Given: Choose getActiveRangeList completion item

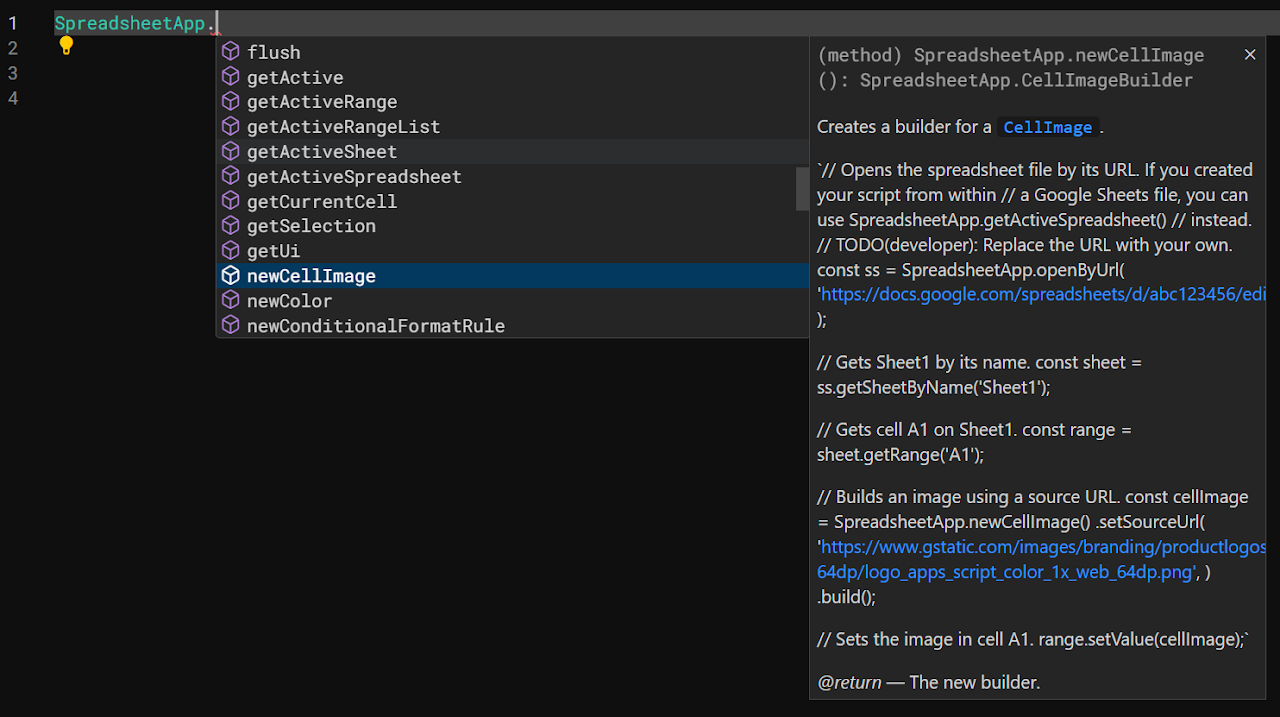Looking at the screenshot, I should tap(343, 127).
